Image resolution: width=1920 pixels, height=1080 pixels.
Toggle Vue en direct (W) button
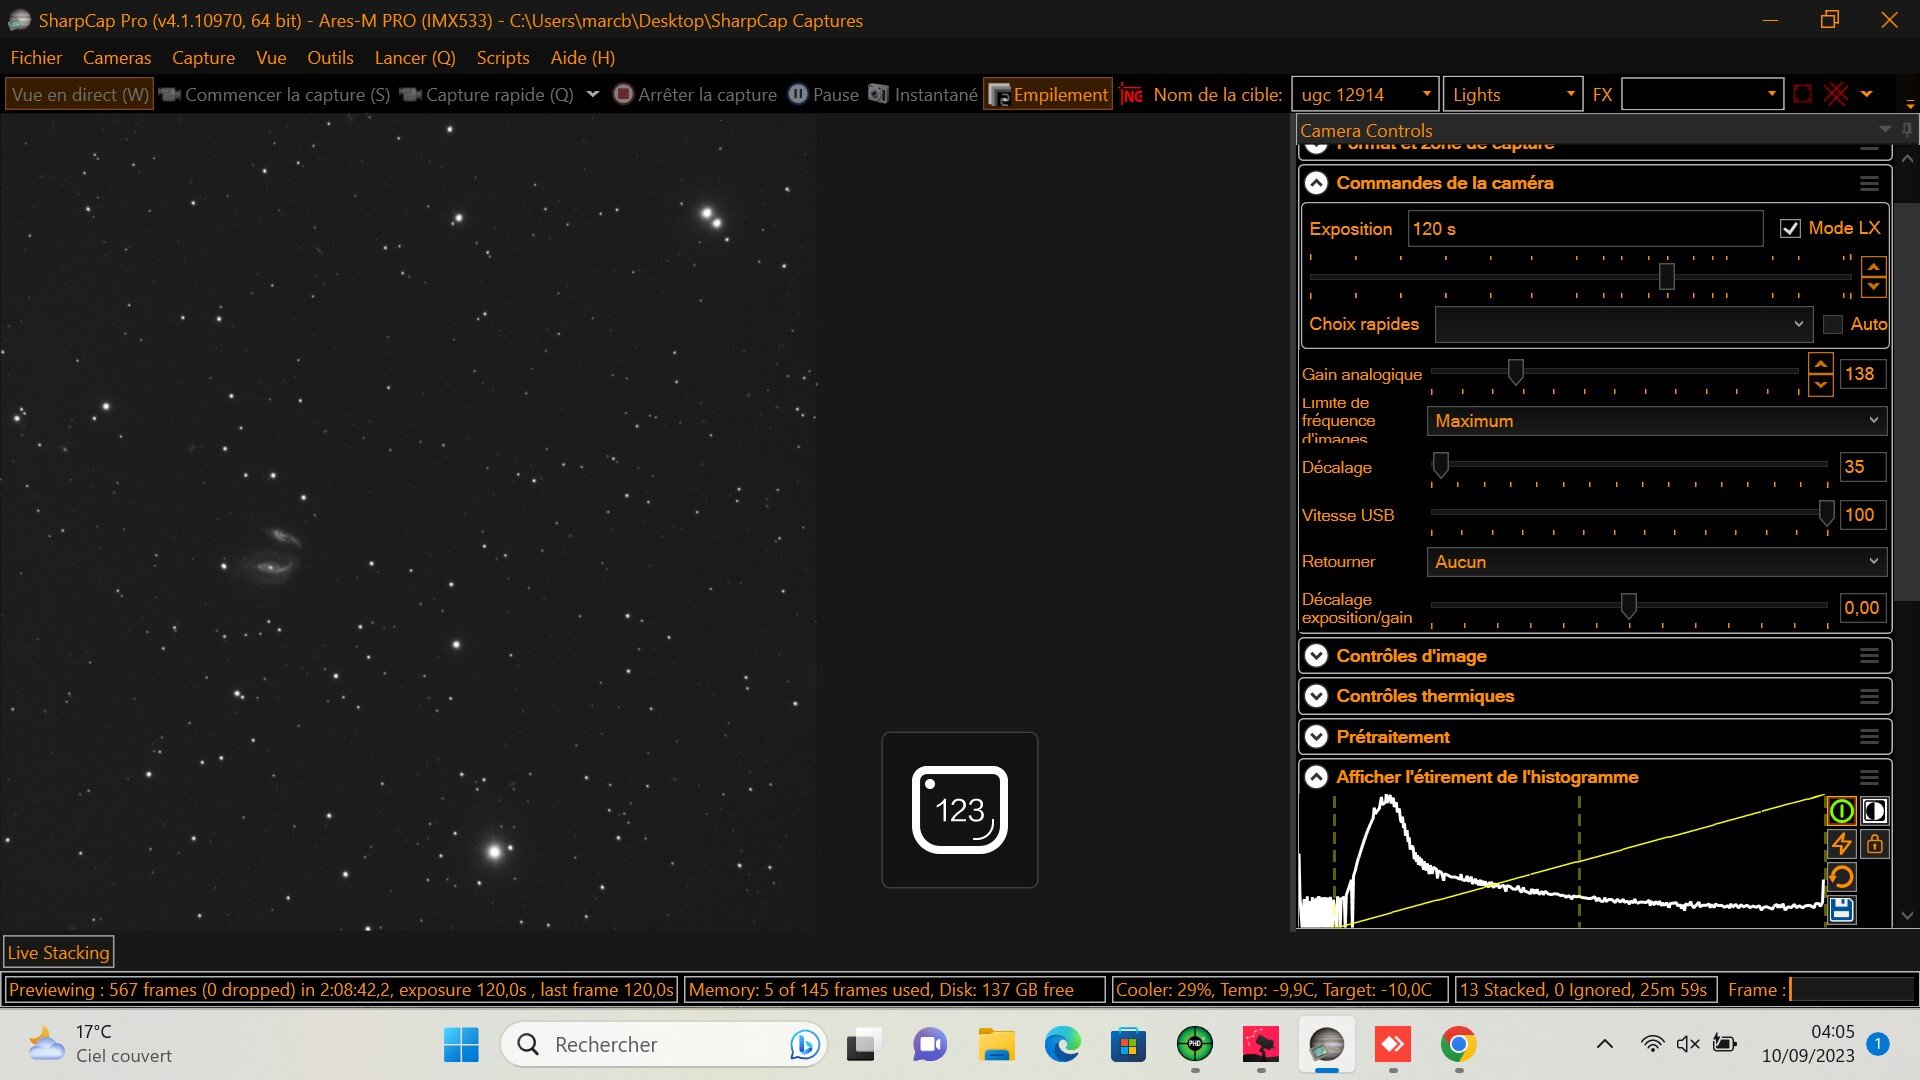coord(80,95)
